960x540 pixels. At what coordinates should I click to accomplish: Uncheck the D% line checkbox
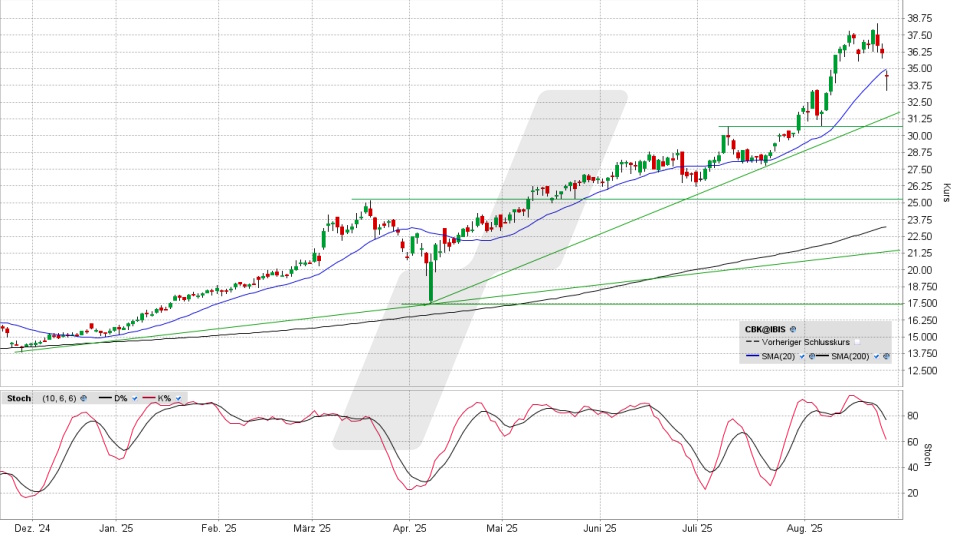(135, 399)
